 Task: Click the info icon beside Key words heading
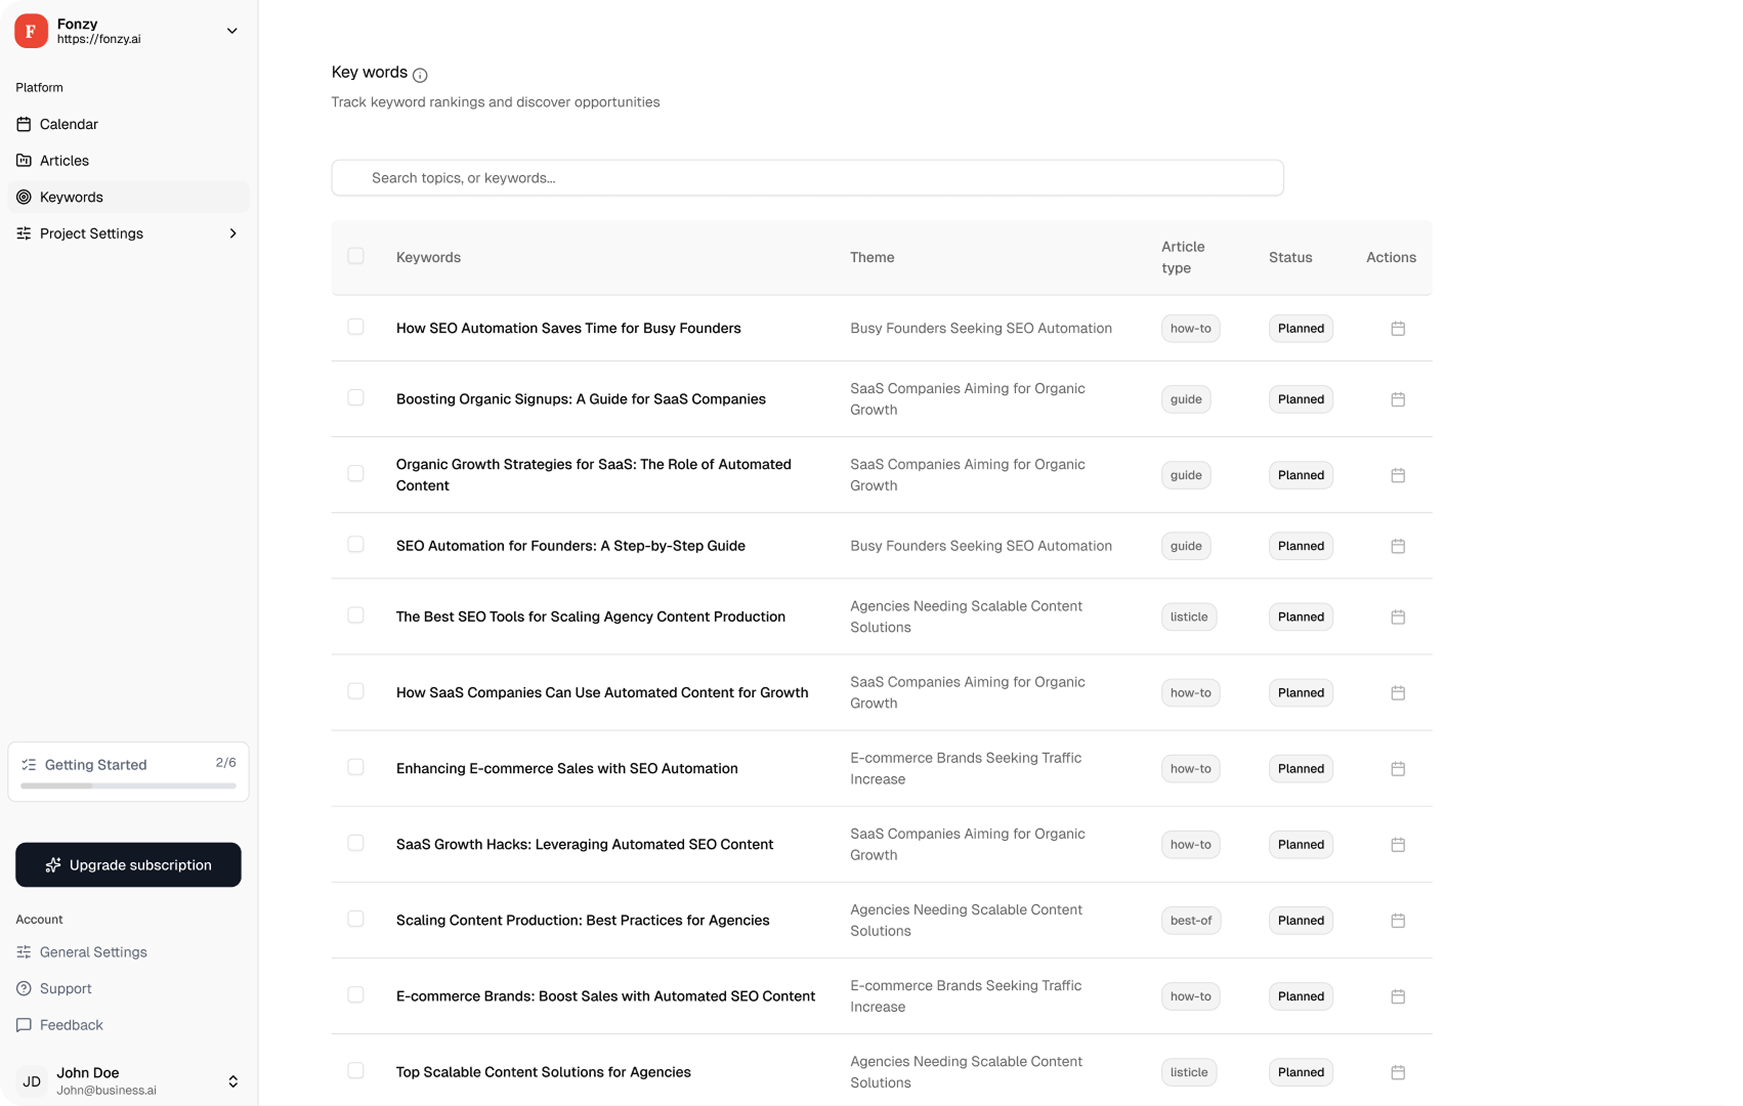tap(420, 74)
